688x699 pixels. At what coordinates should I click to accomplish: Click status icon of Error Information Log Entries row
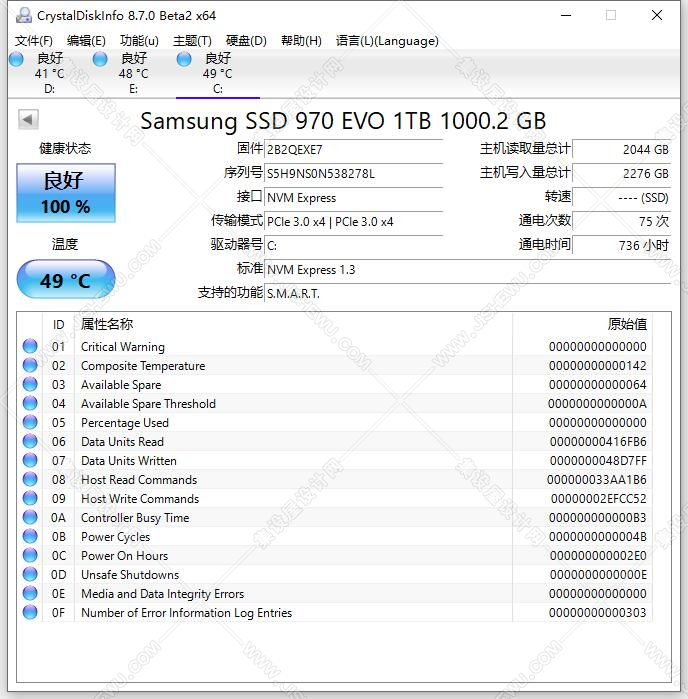[x=30, y=612]
